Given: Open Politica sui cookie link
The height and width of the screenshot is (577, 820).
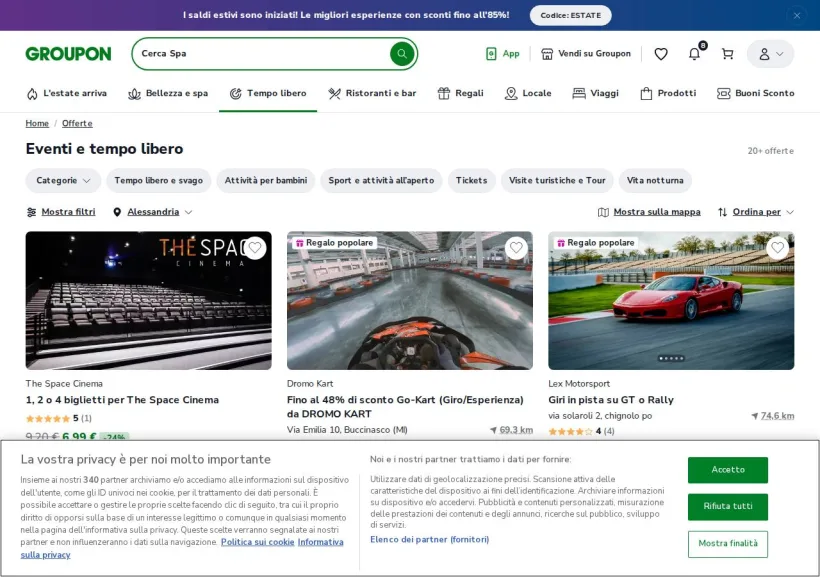Looking at the screenshot, I should click(257, 542).
